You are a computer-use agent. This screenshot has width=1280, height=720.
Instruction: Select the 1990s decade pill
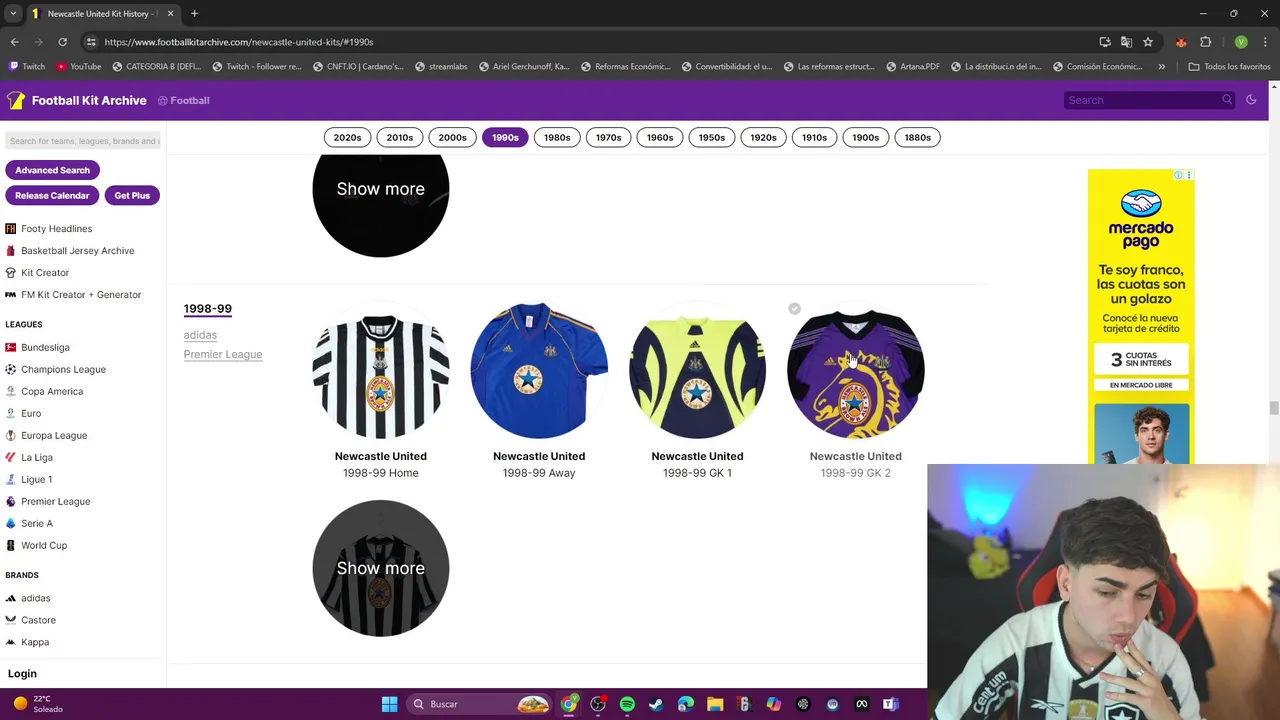(505, 138)
